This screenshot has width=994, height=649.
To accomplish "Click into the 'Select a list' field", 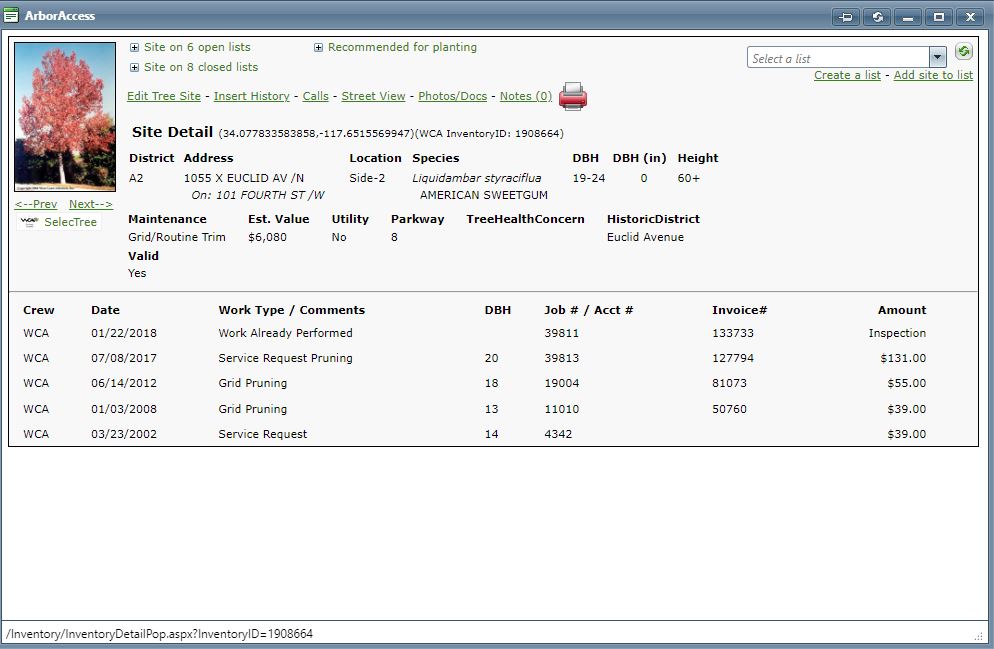I will tap(838, 58).
